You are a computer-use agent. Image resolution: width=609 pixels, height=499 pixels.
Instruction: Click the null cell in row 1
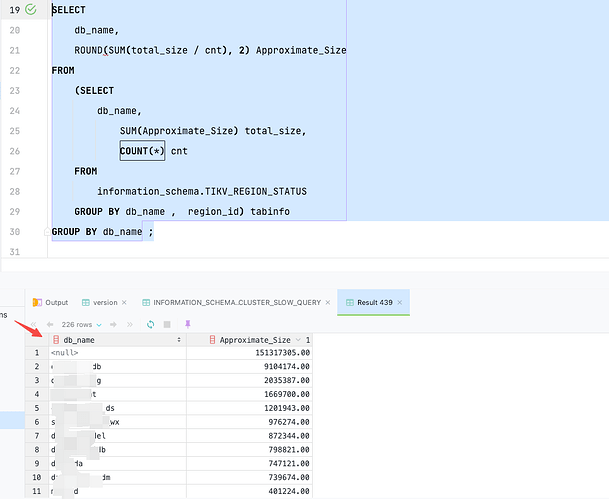tap(66, 353)
